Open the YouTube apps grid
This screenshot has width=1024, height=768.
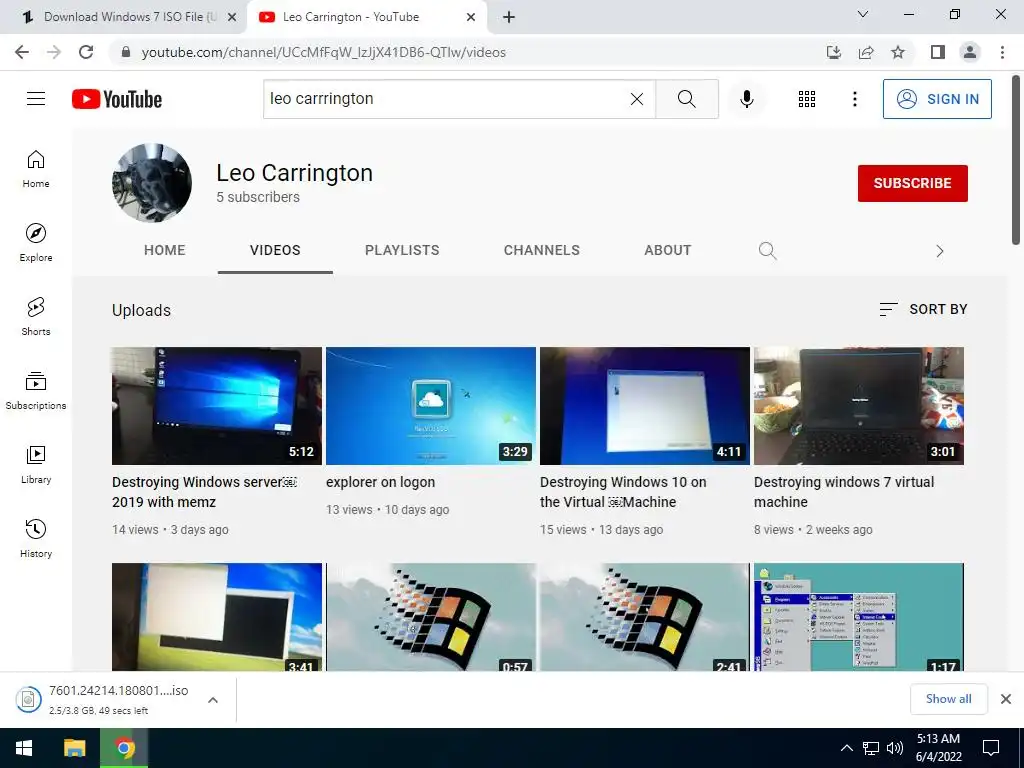807,99
